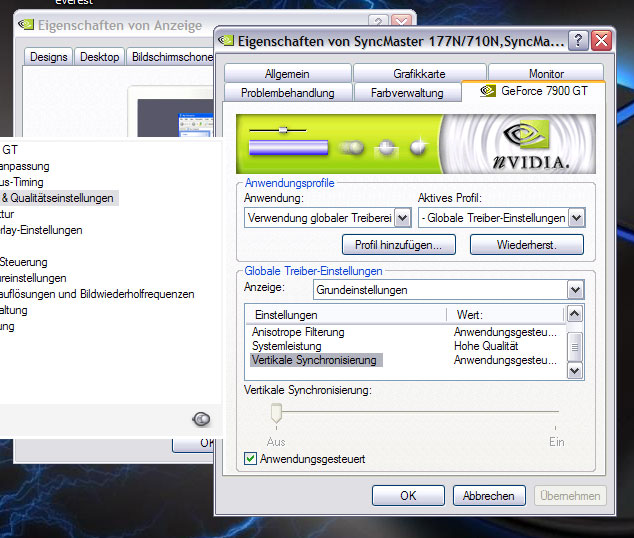This screenshot has height=538, width=634.
Task: Click the Einstellungen column header
Action: (x=347, y=315)
